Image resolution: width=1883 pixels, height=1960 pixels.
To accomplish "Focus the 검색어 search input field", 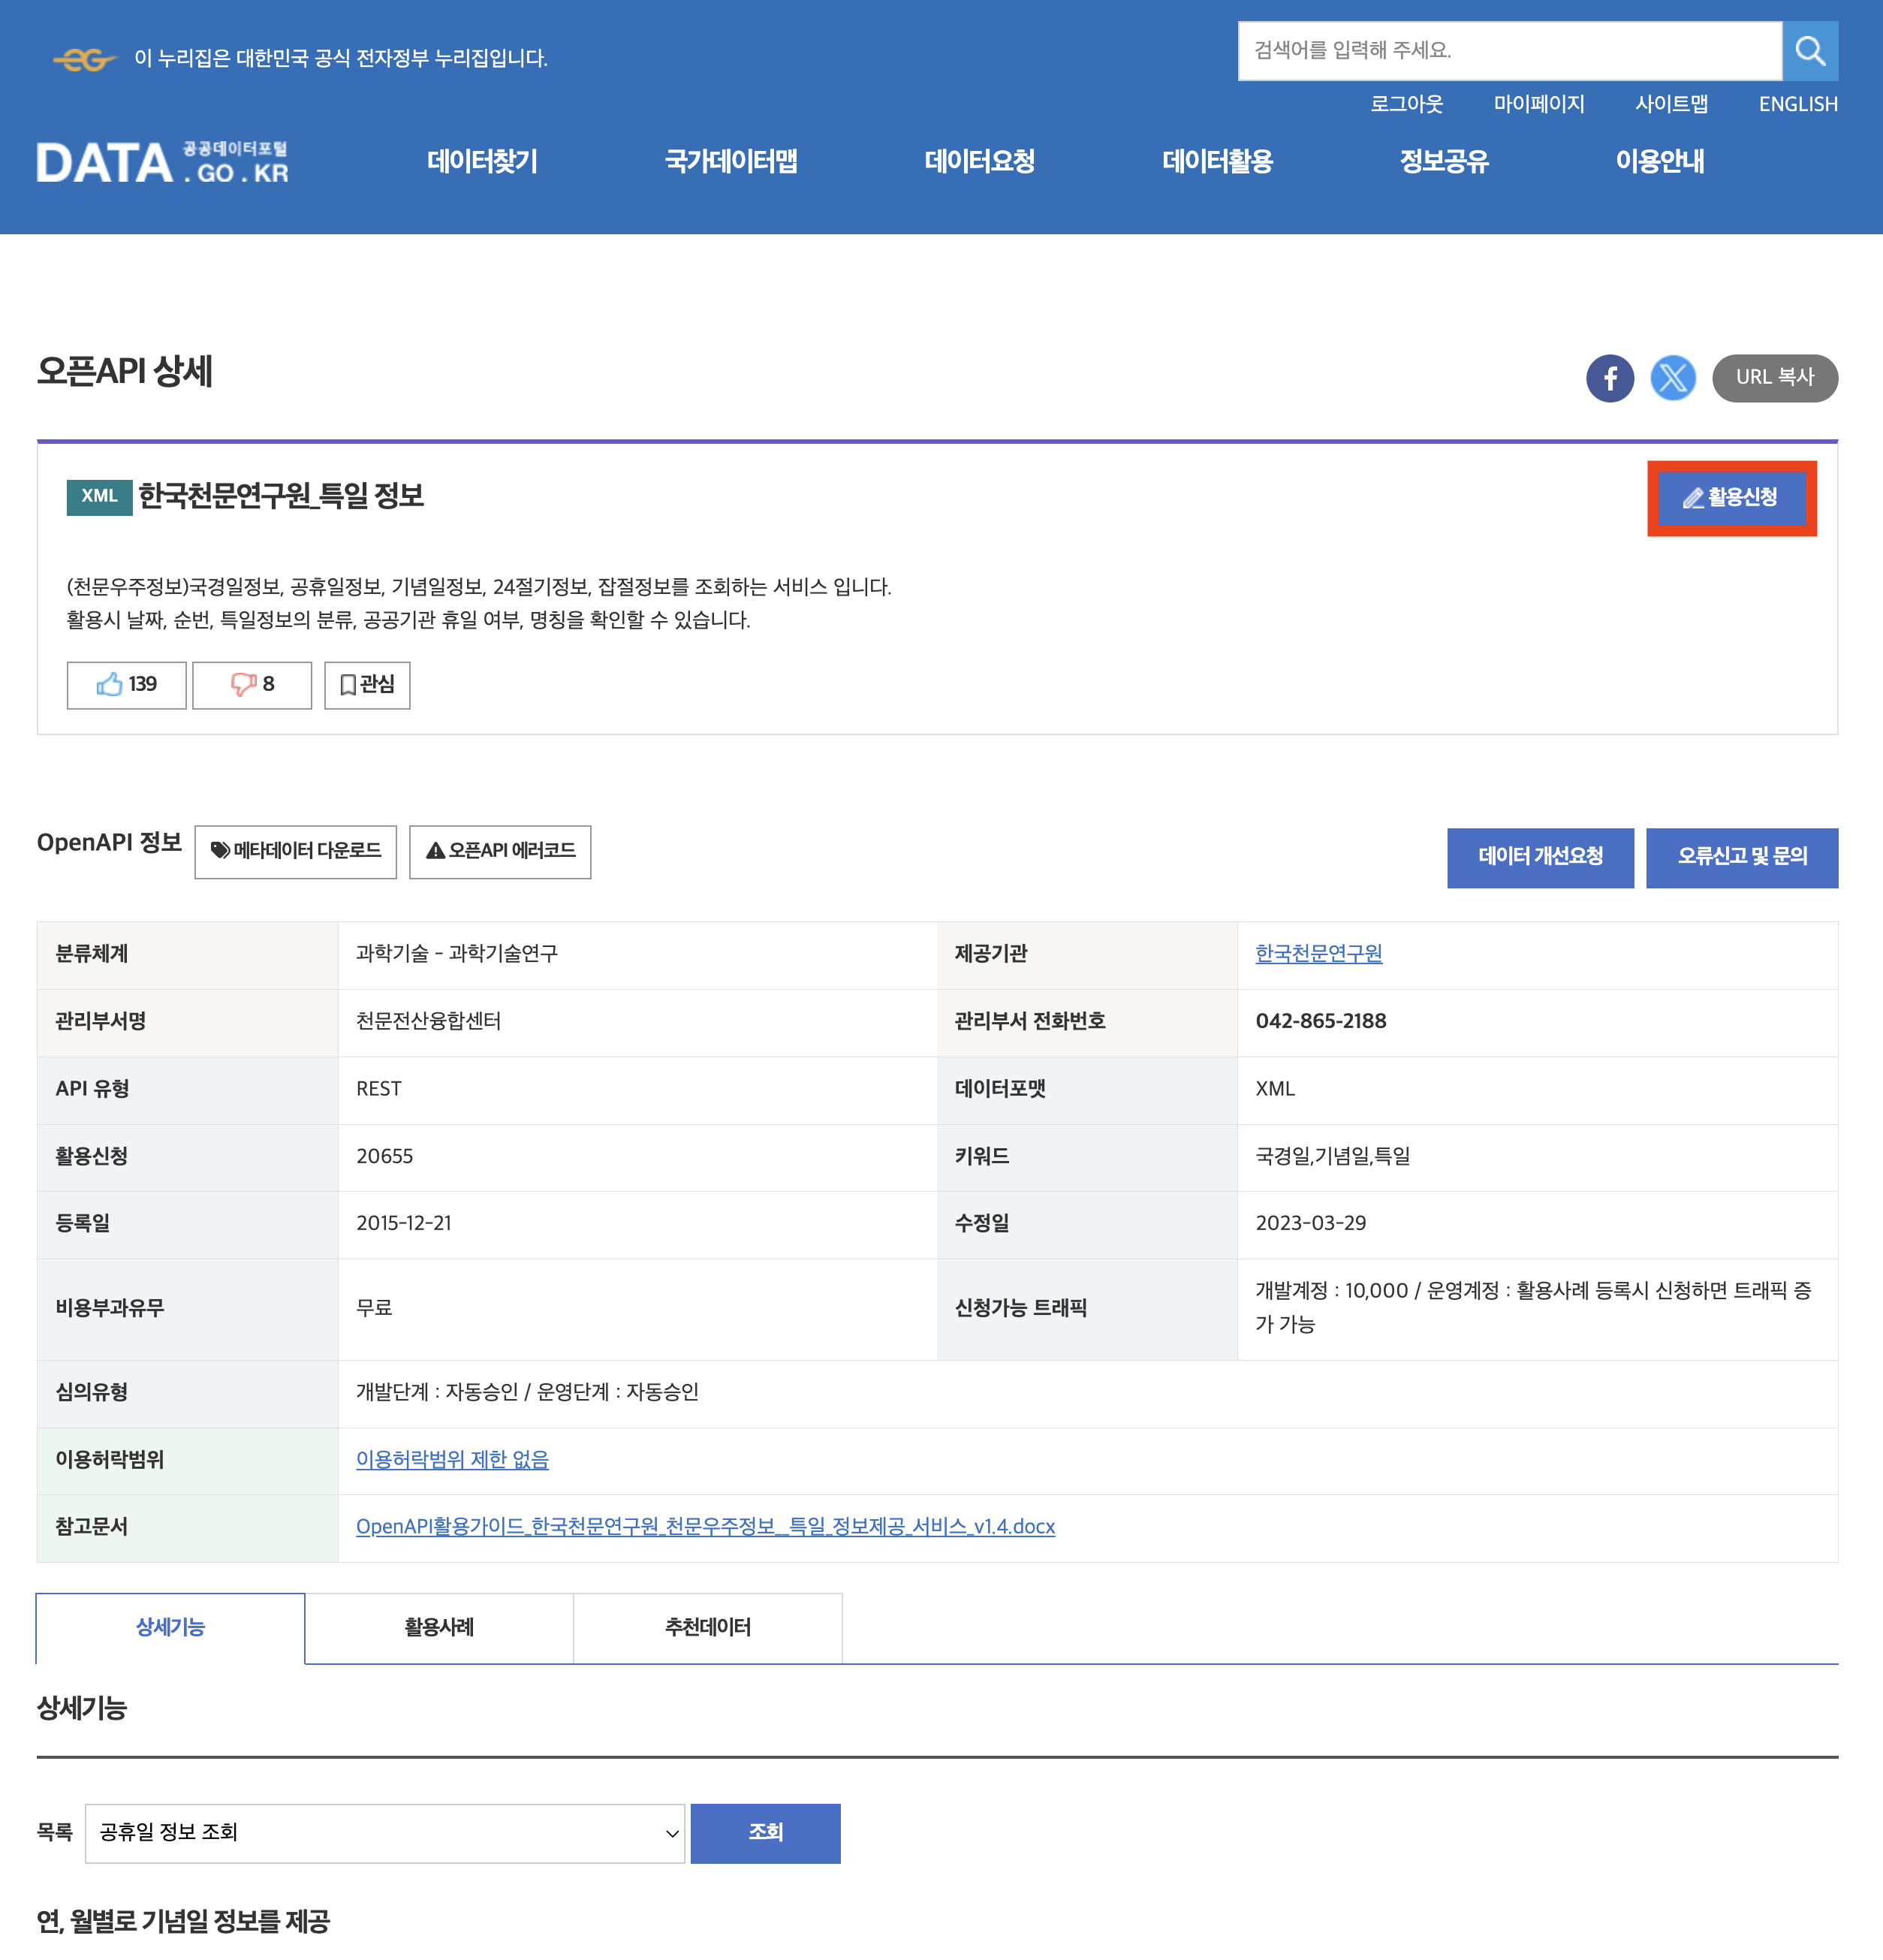I will [x=1509, y=51].
